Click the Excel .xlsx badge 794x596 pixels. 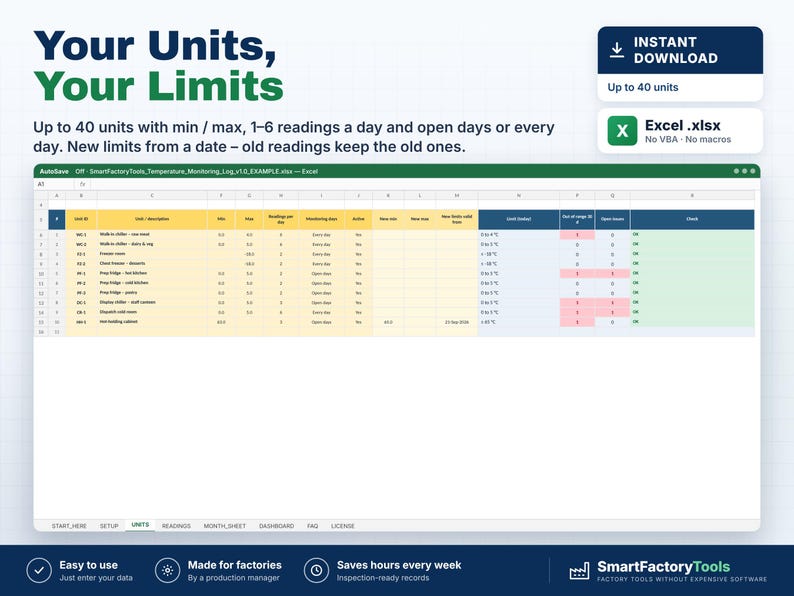[680, 131]
